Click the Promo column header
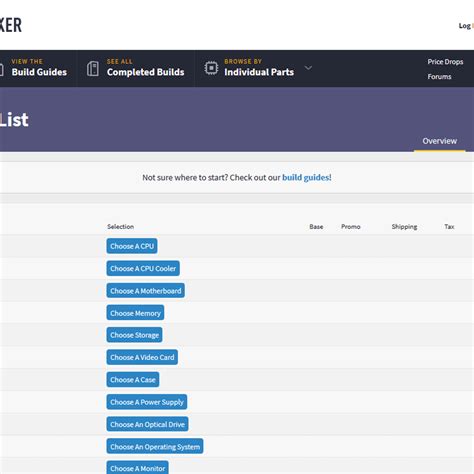This screenshot has height=474, width=474. (x=351, y=227)
